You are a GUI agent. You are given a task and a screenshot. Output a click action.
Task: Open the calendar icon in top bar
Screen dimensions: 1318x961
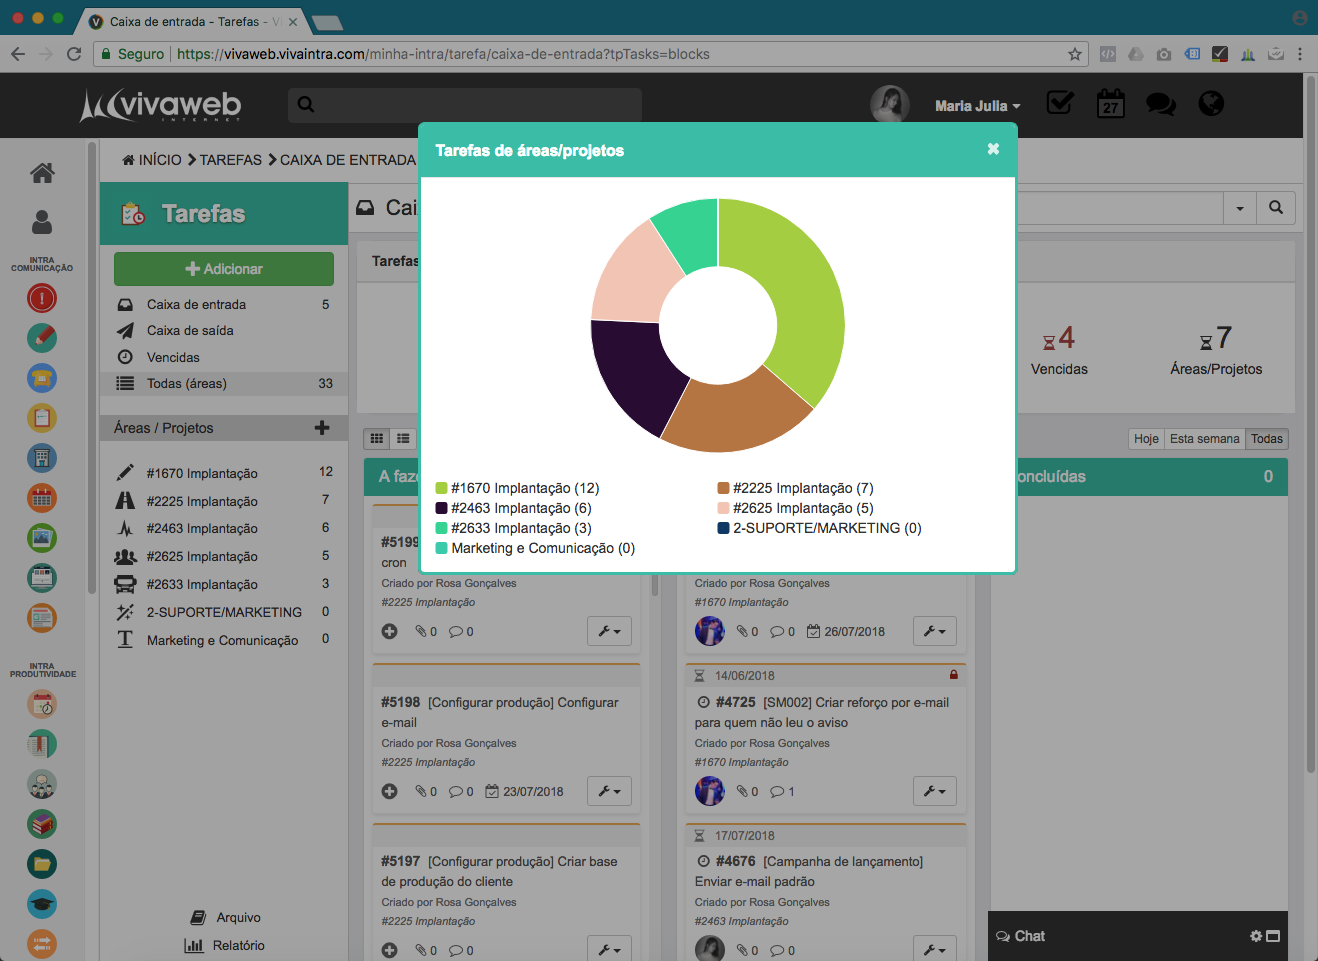(1110, 104)
